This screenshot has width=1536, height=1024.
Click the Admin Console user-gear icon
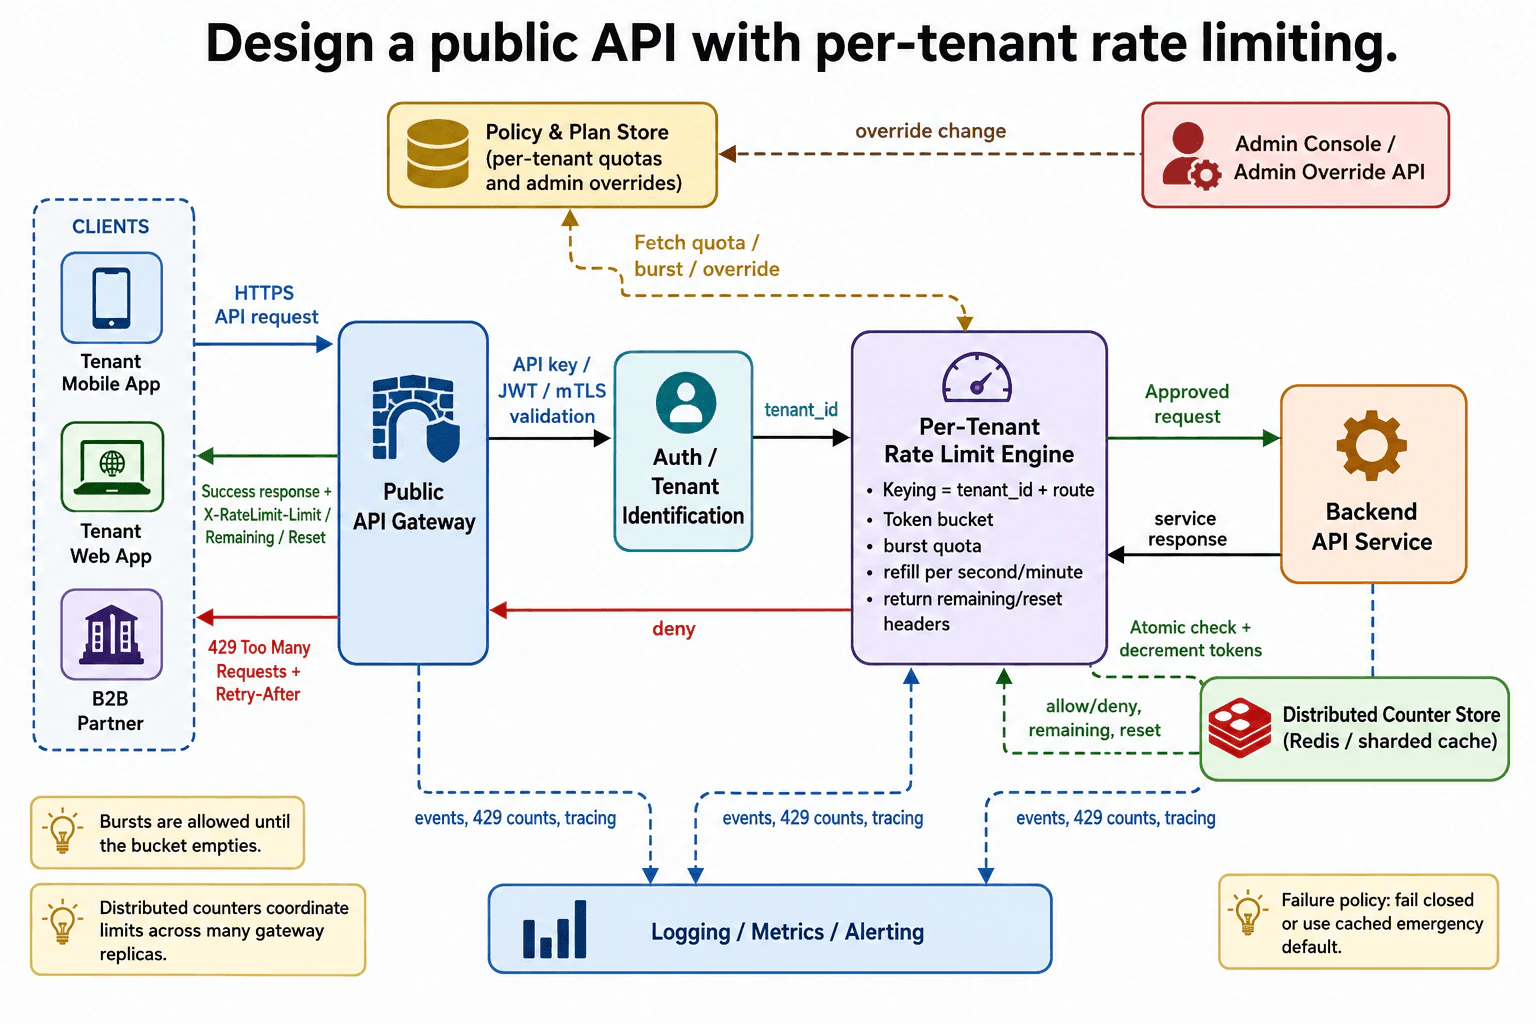click(1192, 156)
